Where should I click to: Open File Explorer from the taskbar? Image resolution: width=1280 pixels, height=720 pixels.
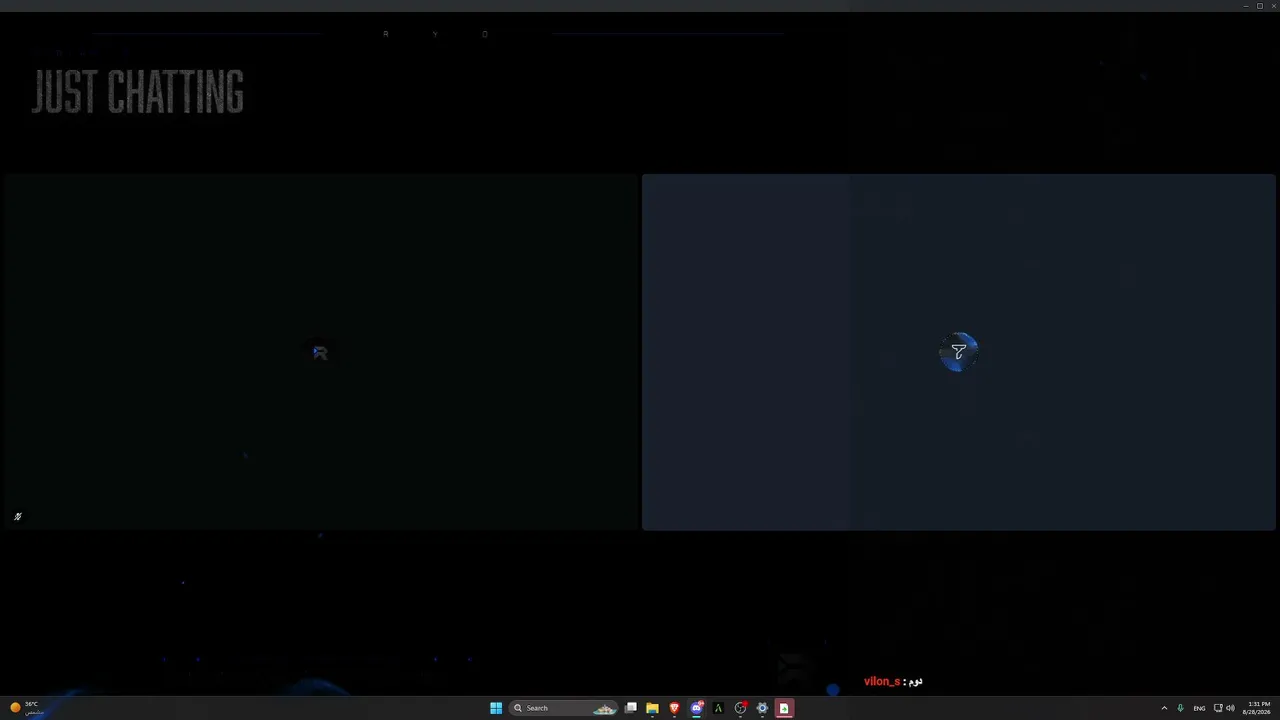point(652,708)
